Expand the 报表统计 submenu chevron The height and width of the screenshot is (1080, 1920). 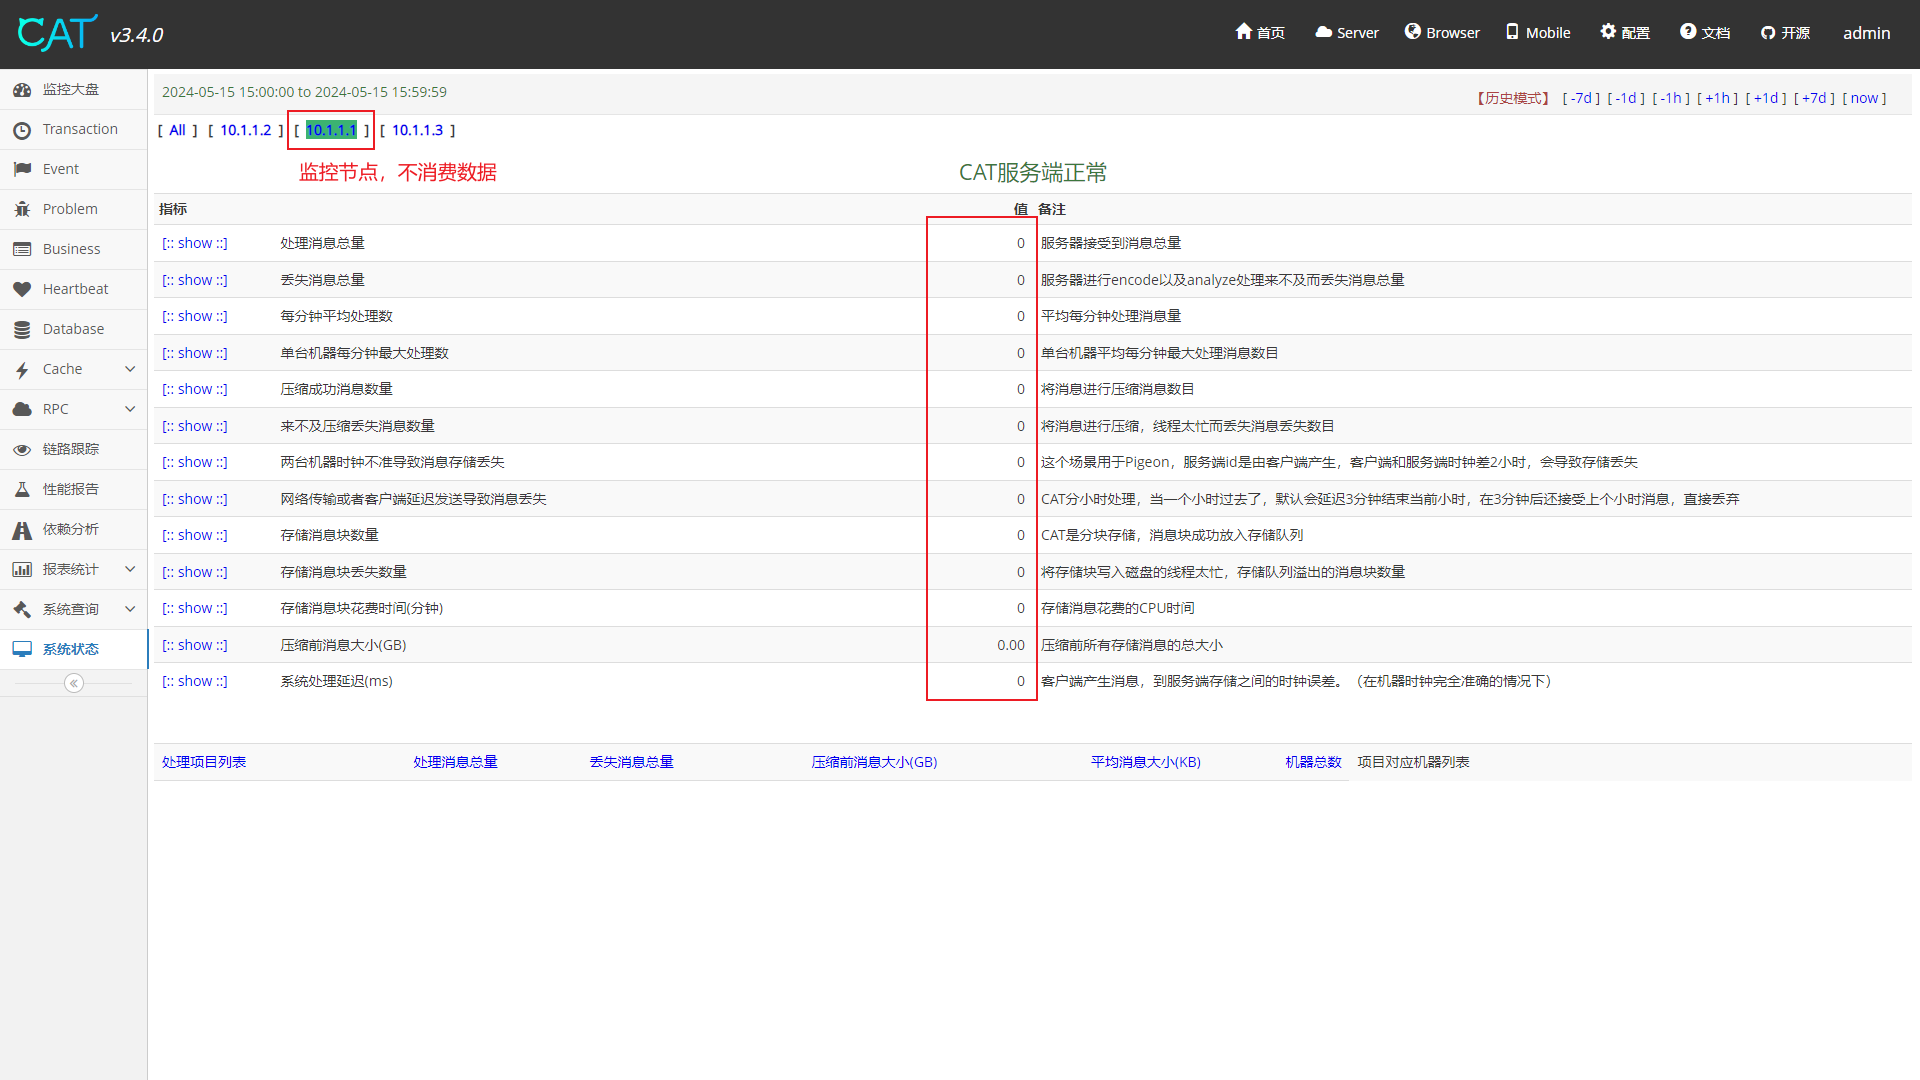tap(130, 569)
